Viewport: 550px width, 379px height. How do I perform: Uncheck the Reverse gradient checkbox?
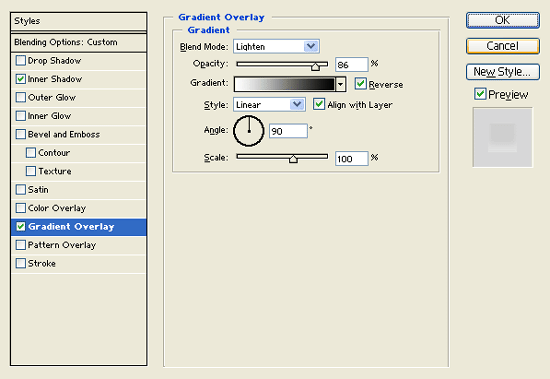[x=361, y=84]
